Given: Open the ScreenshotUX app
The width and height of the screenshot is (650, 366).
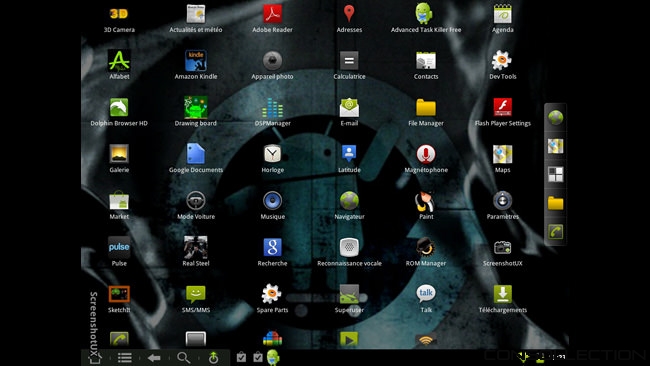Looking at the screenshot, I should tap(502, 252).
